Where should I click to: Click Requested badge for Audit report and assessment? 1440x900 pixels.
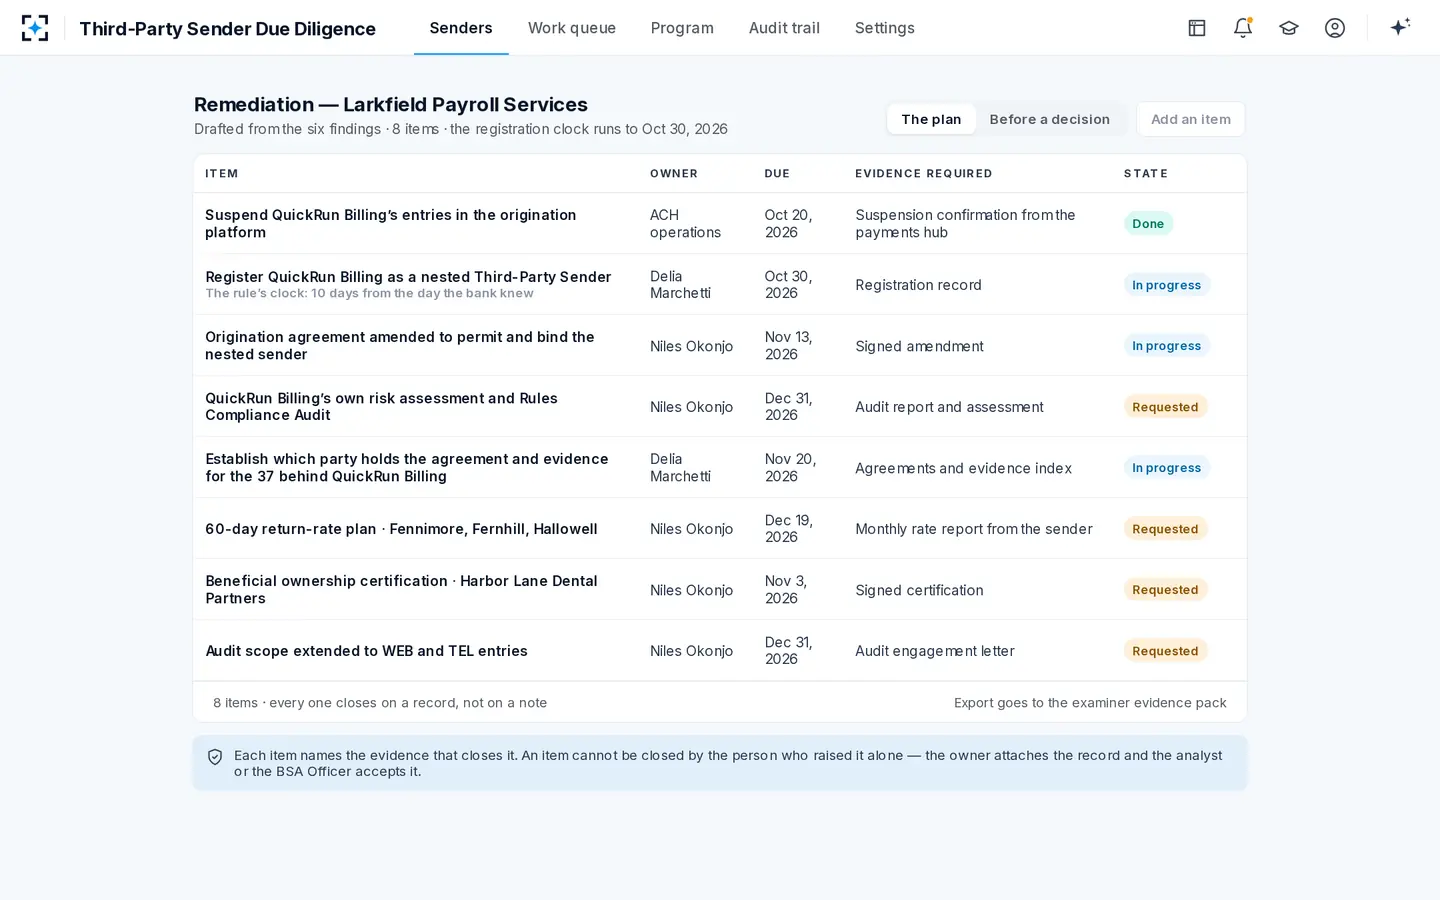coord(1165,407)
